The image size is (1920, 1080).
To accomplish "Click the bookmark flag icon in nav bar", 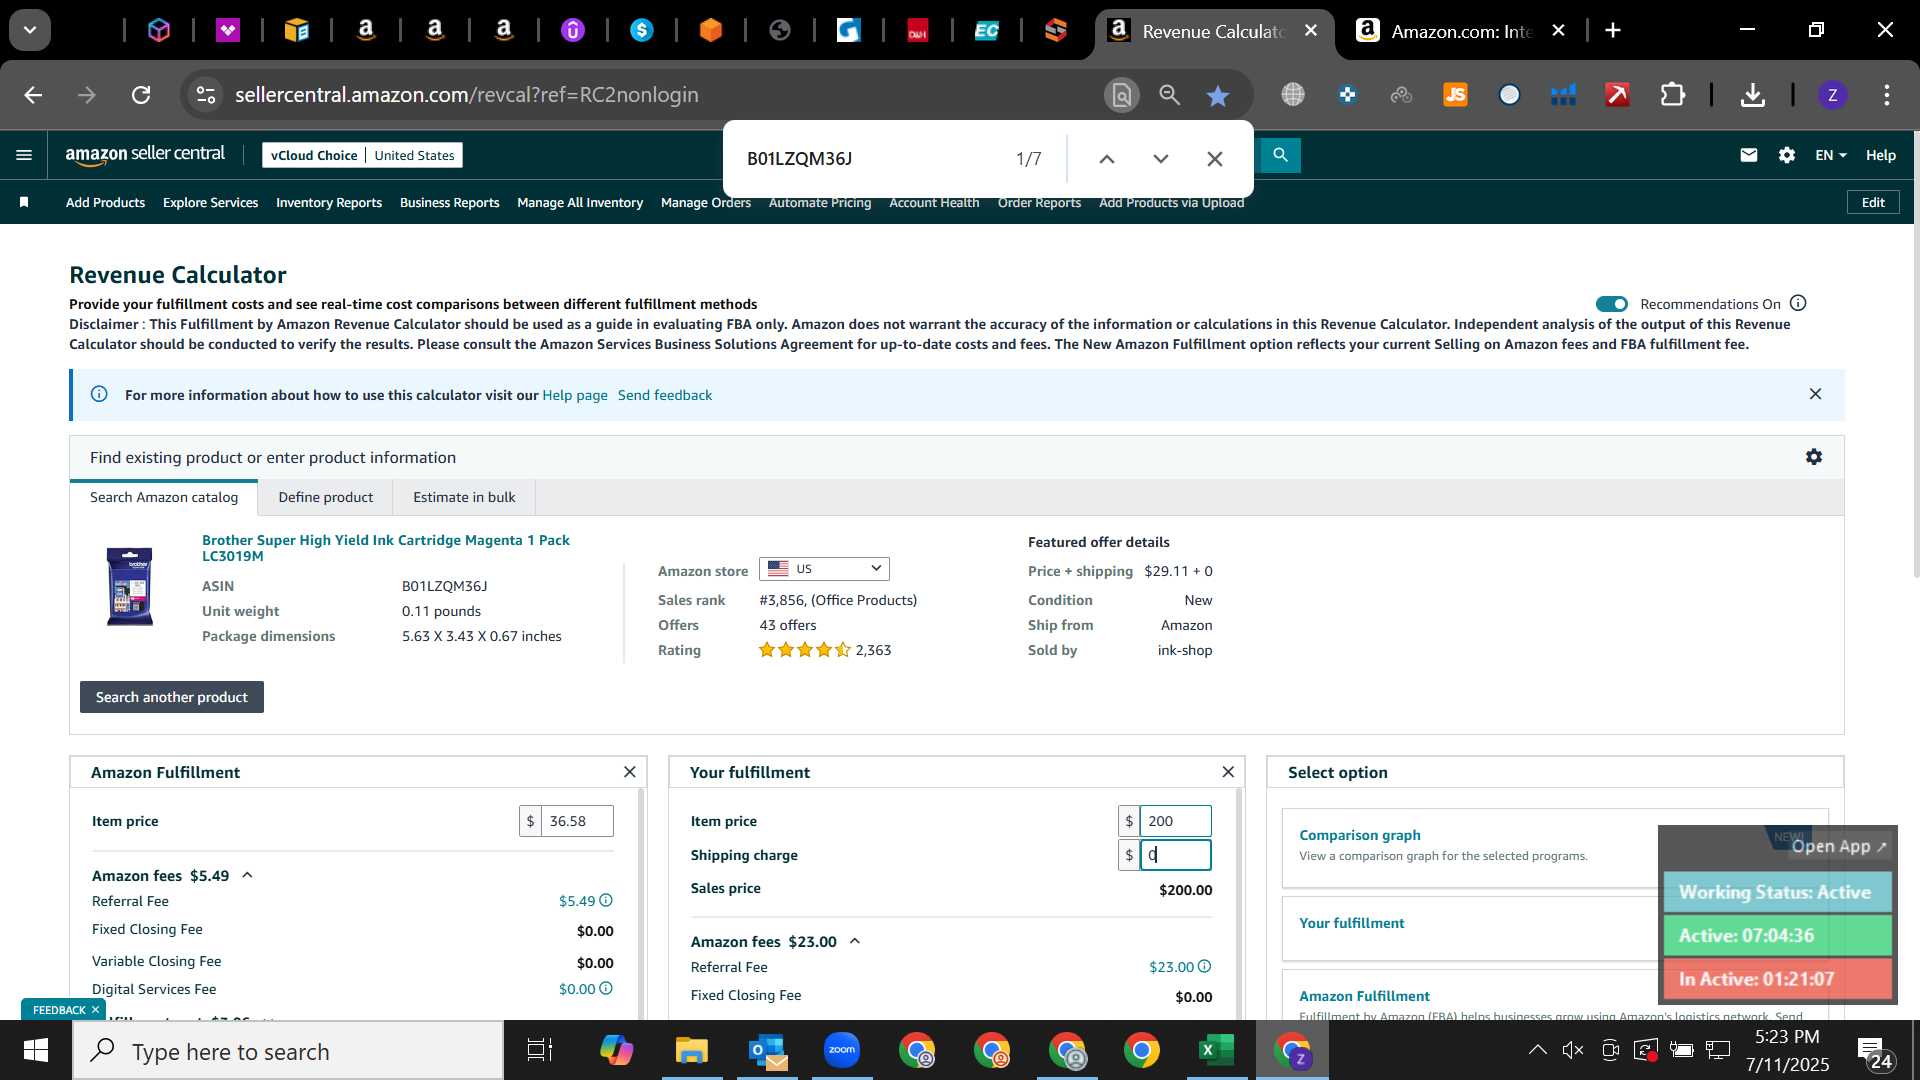I will tap(24, 202).
